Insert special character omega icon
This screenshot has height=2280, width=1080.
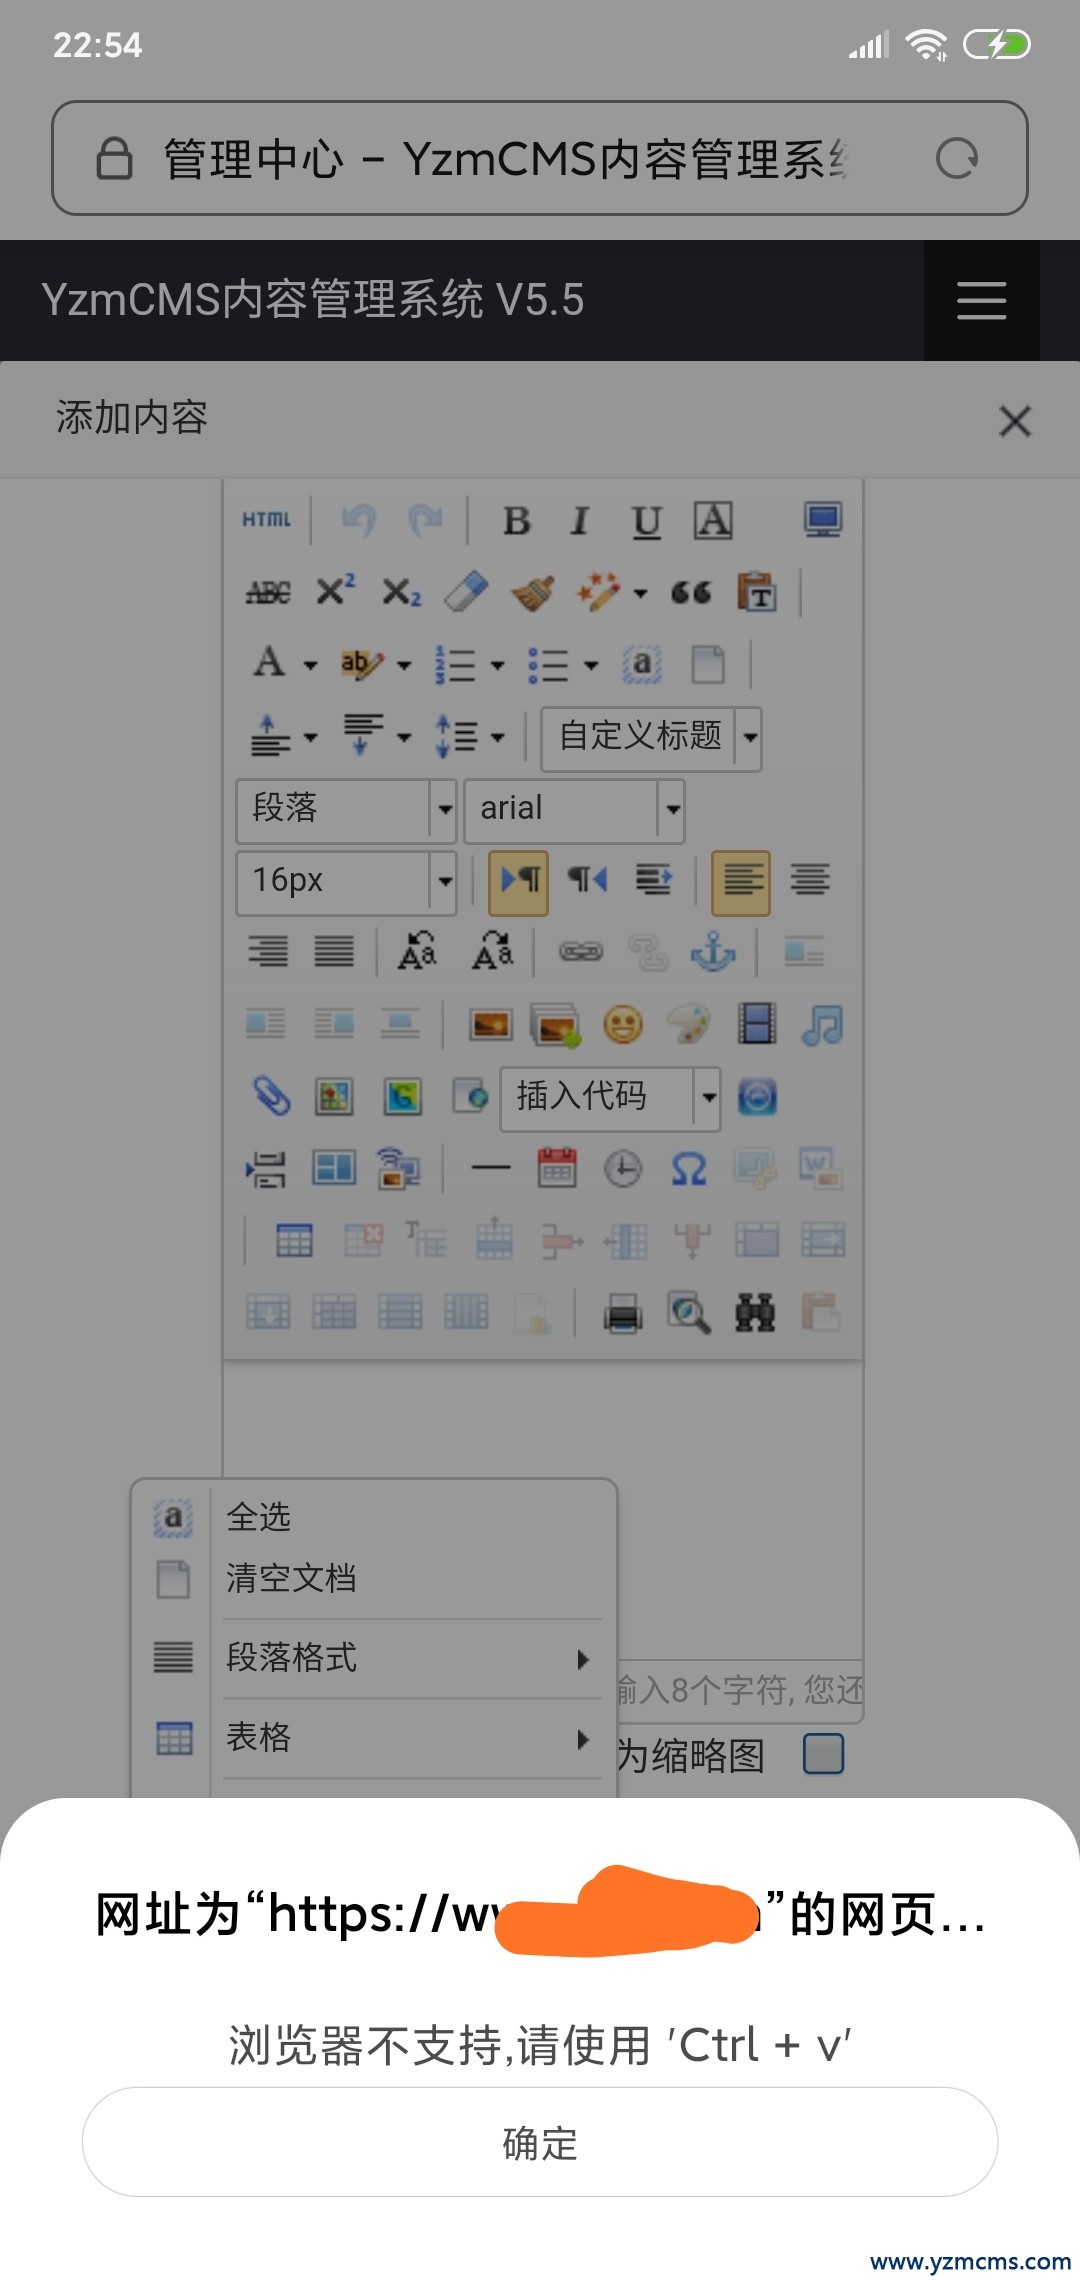point(689,1169)
